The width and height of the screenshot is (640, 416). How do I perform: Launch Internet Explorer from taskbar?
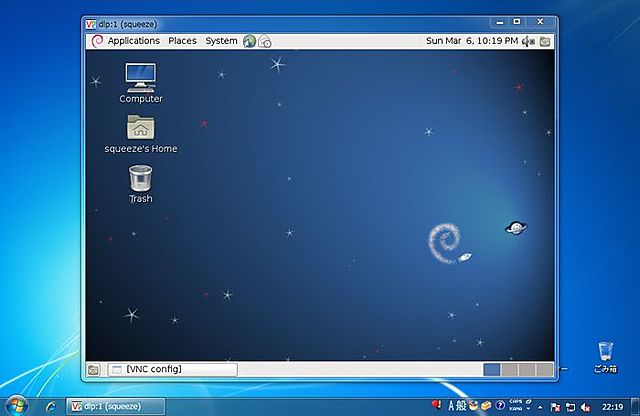click(51, 406)
